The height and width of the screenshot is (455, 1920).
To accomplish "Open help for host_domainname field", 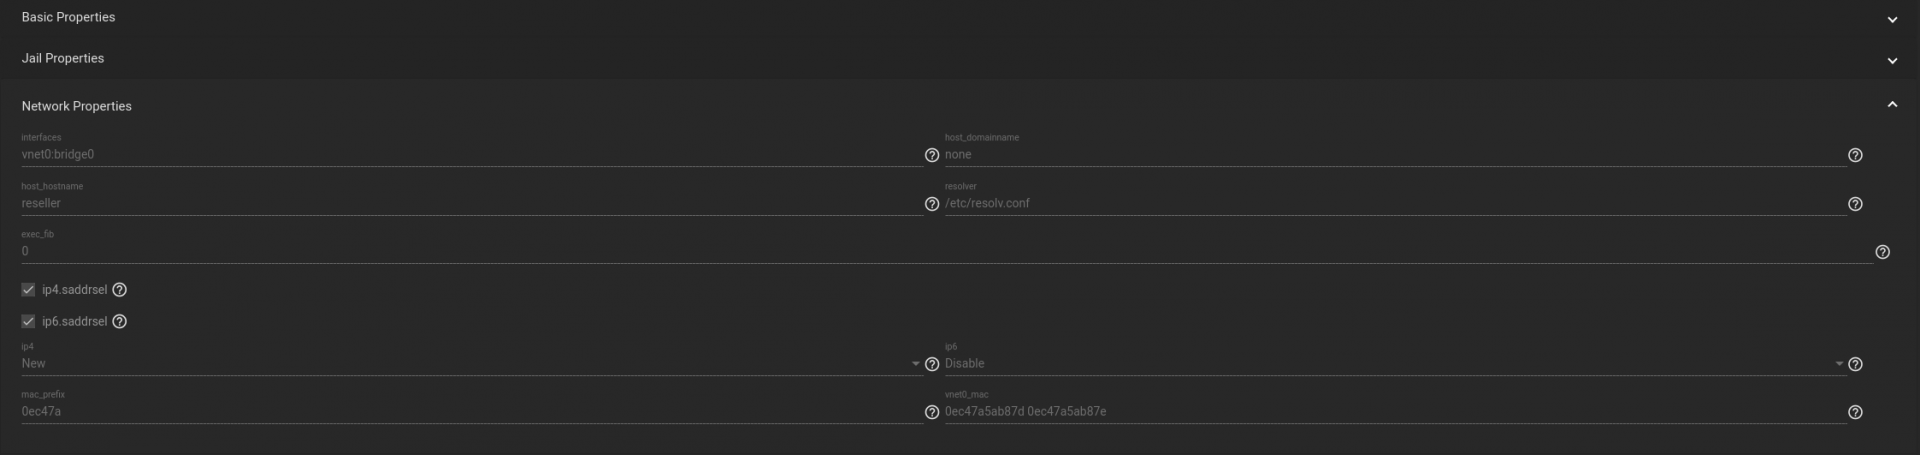I will coord(1855,155).
